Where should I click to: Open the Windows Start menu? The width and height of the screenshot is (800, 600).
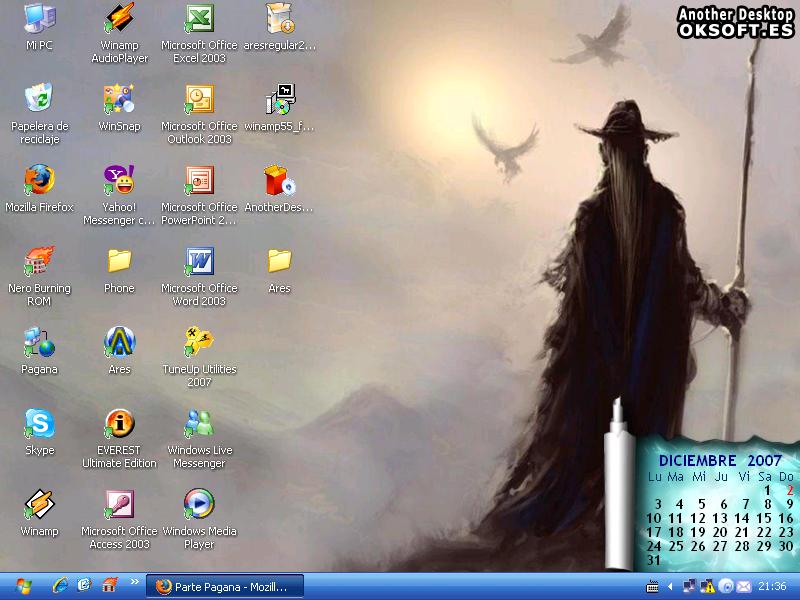(23, 586)
